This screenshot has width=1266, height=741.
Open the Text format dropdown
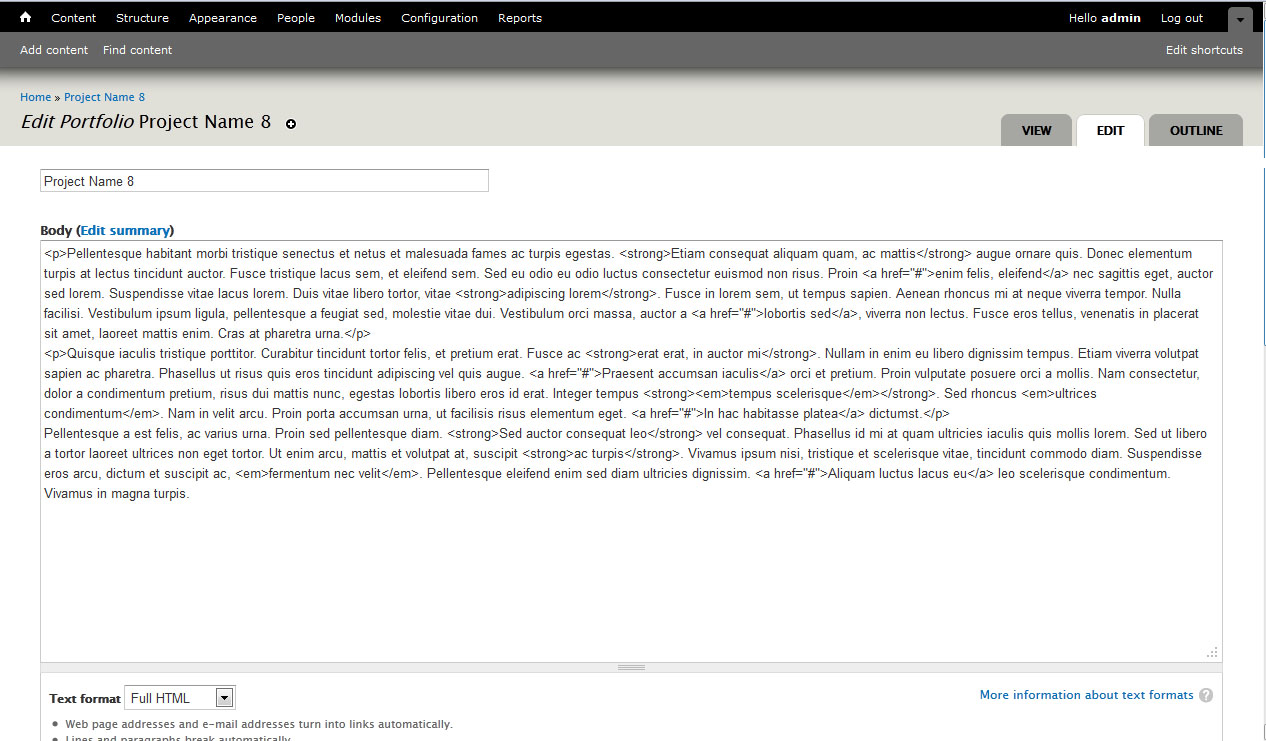pyautogui.click(x=180, y=698)
